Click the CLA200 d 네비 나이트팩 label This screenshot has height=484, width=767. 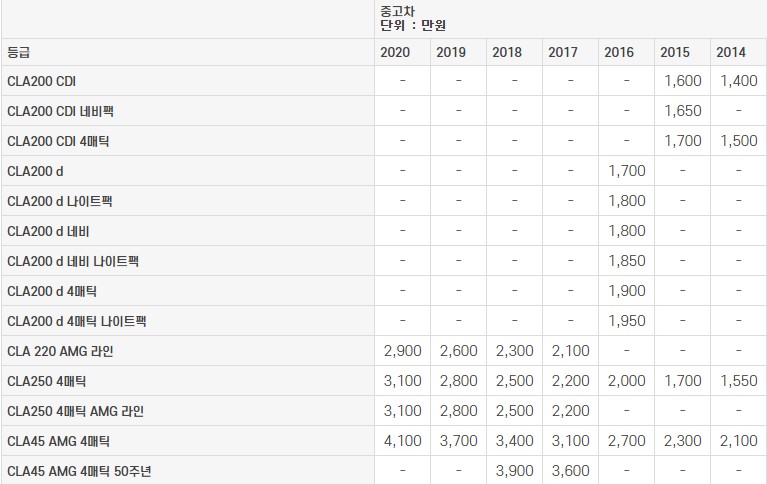pyautogui.click(x=73, y=261)
